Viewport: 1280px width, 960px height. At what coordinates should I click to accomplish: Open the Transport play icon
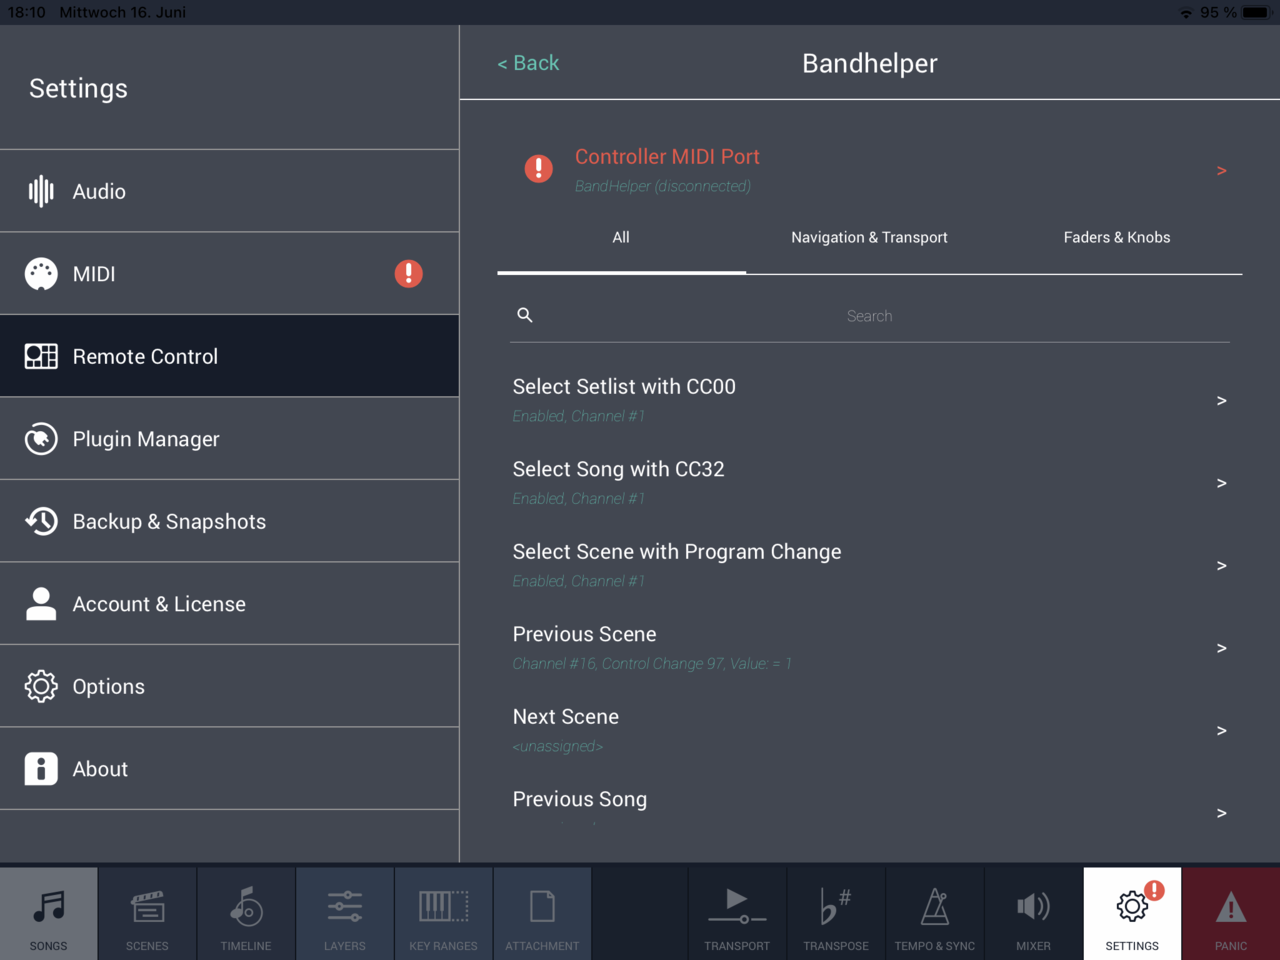click(x=737, y=905)
